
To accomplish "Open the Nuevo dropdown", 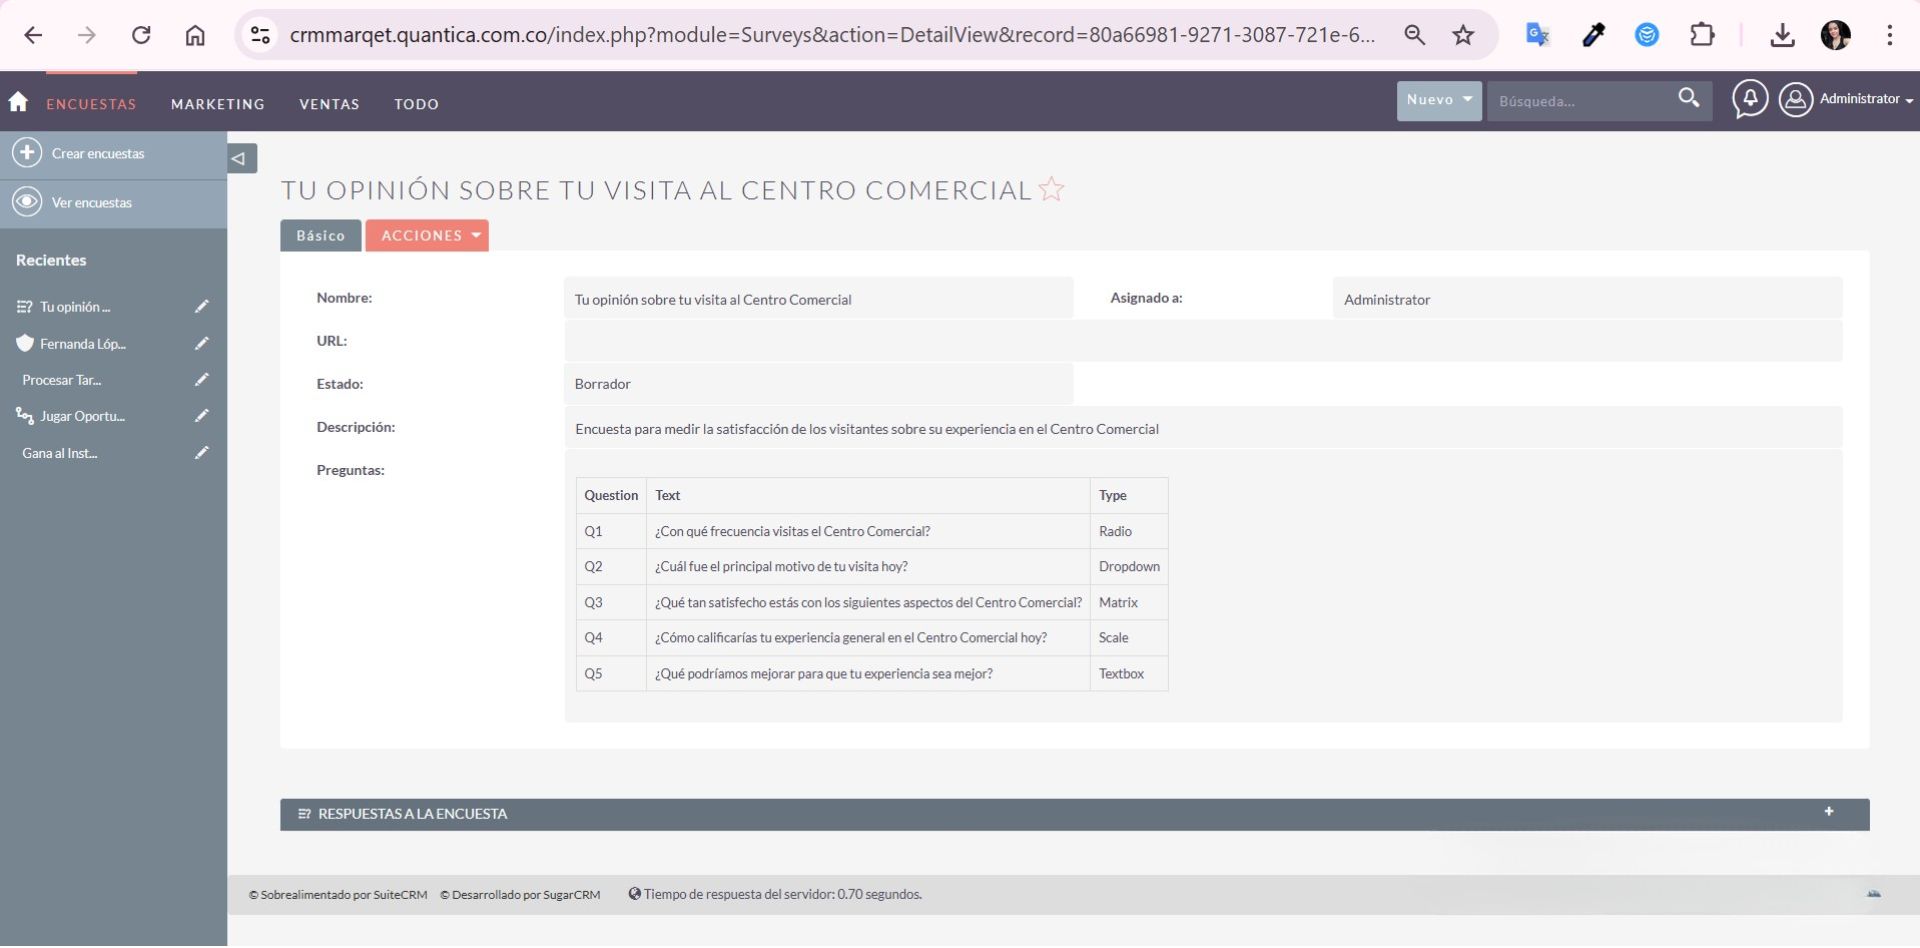I will pos(1438,100).
